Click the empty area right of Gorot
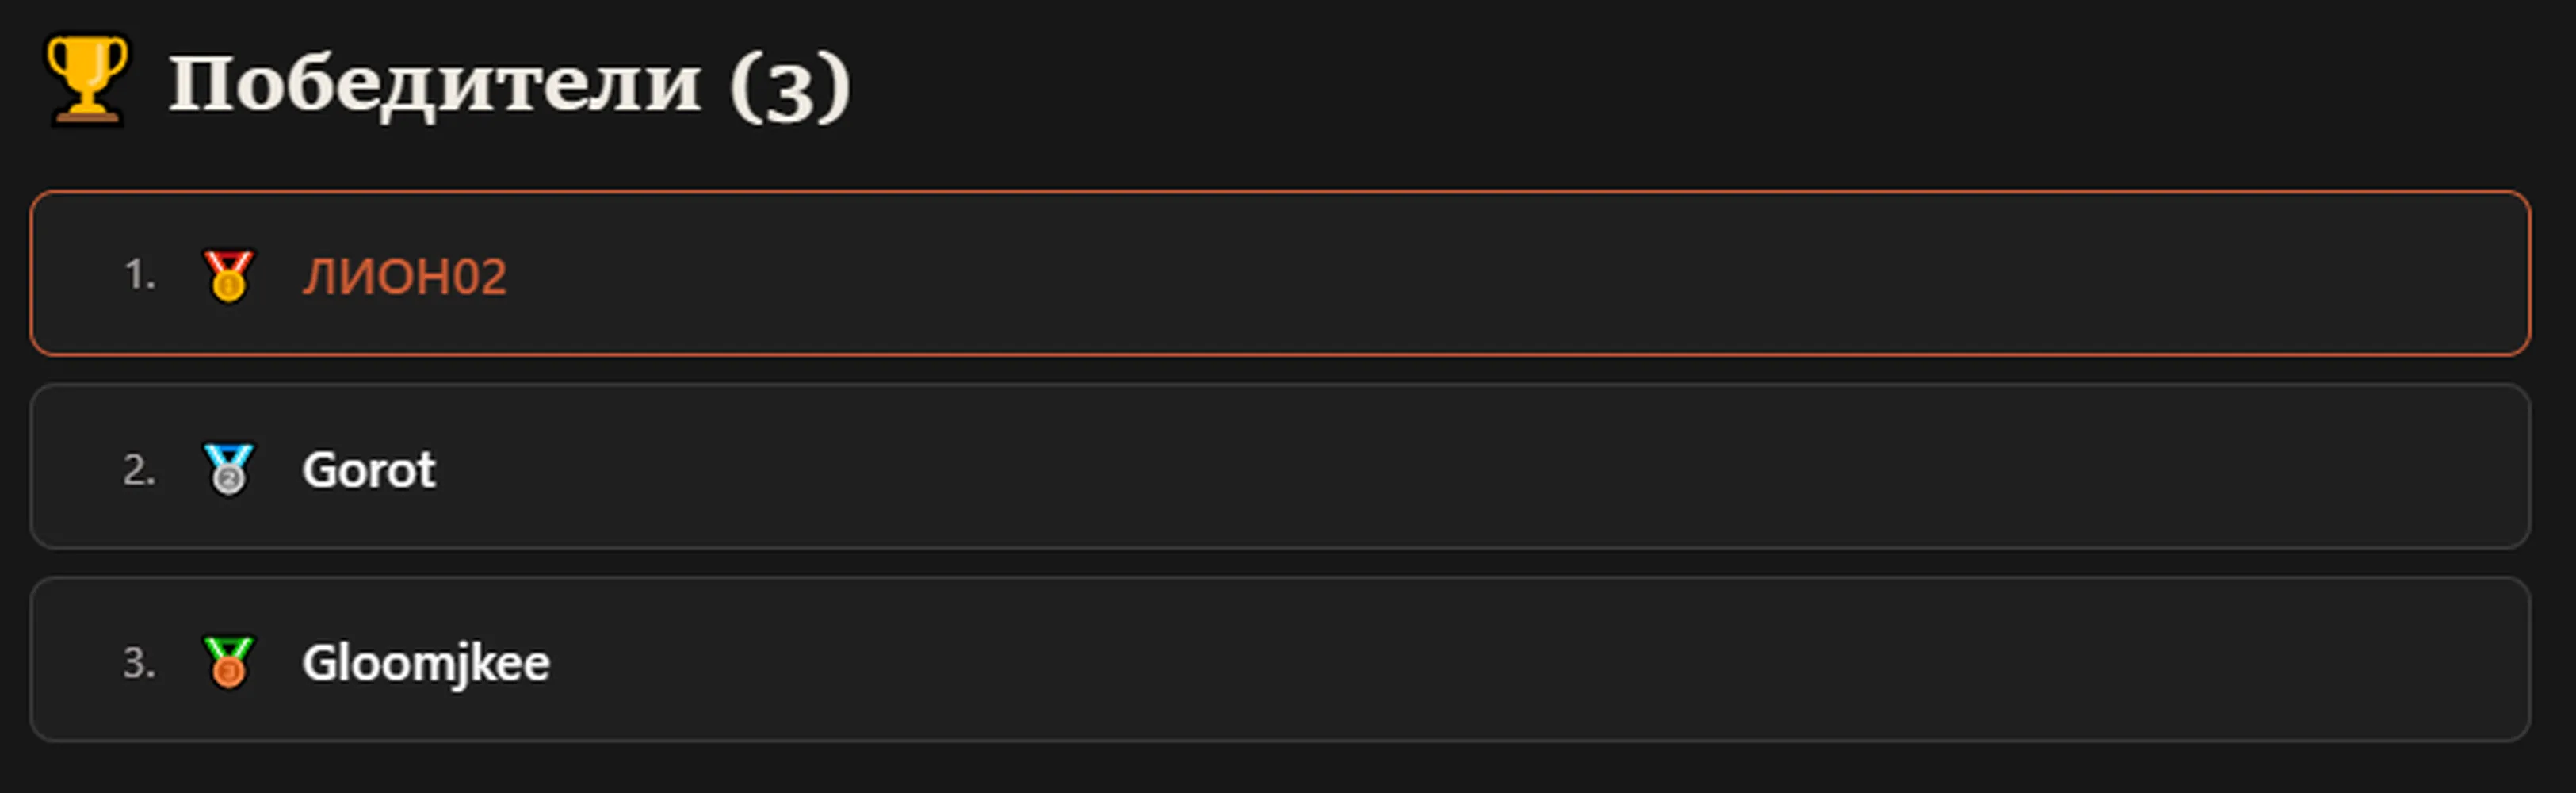This screenshot has width=2576, height=793. (1480, 467)
